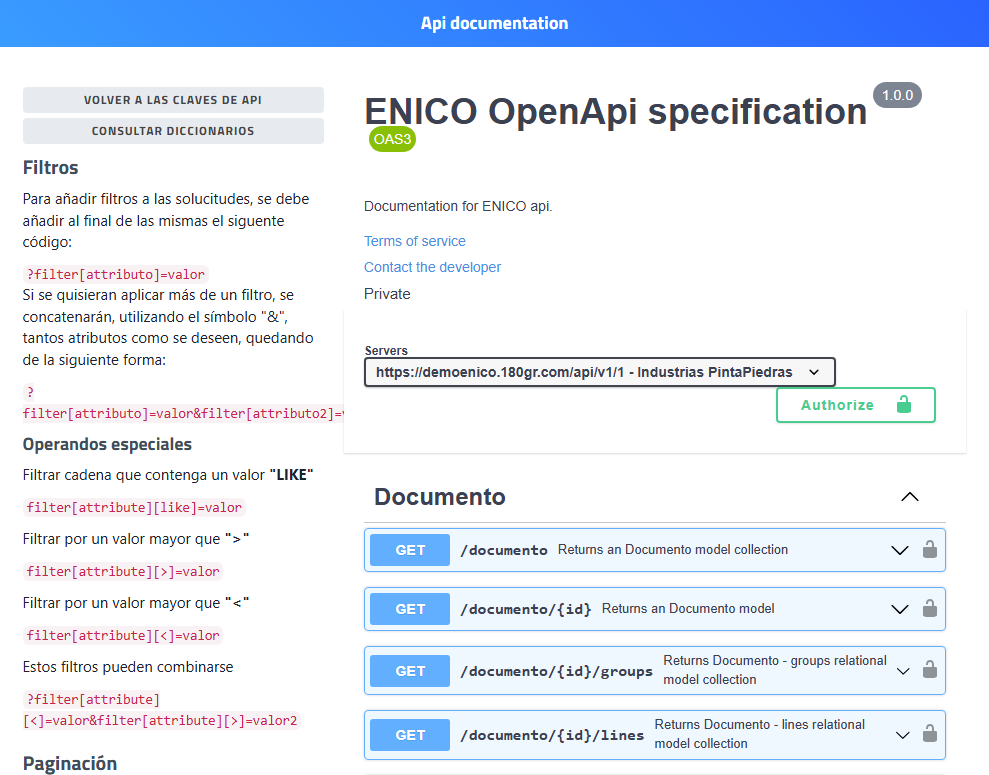Viewport: 989px width, 775px height.
Task: Click the padlock on /documento/{id}/groups row
Action: [929, 670]
